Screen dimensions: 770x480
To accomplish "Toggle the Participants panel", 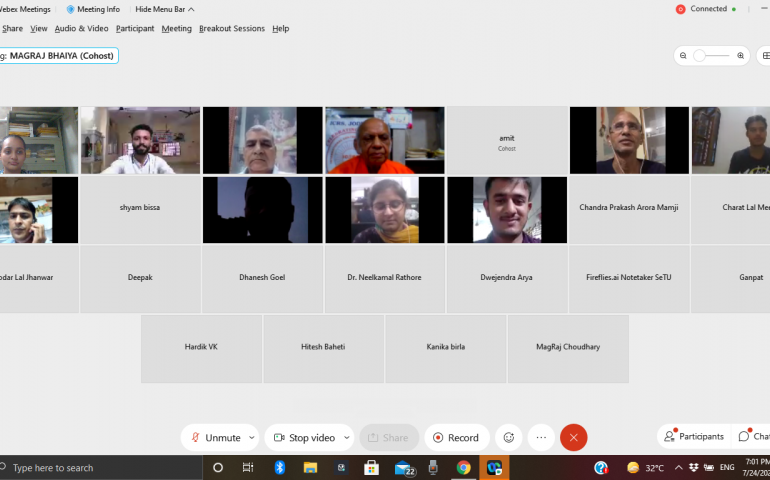I will tap(694, 436).
